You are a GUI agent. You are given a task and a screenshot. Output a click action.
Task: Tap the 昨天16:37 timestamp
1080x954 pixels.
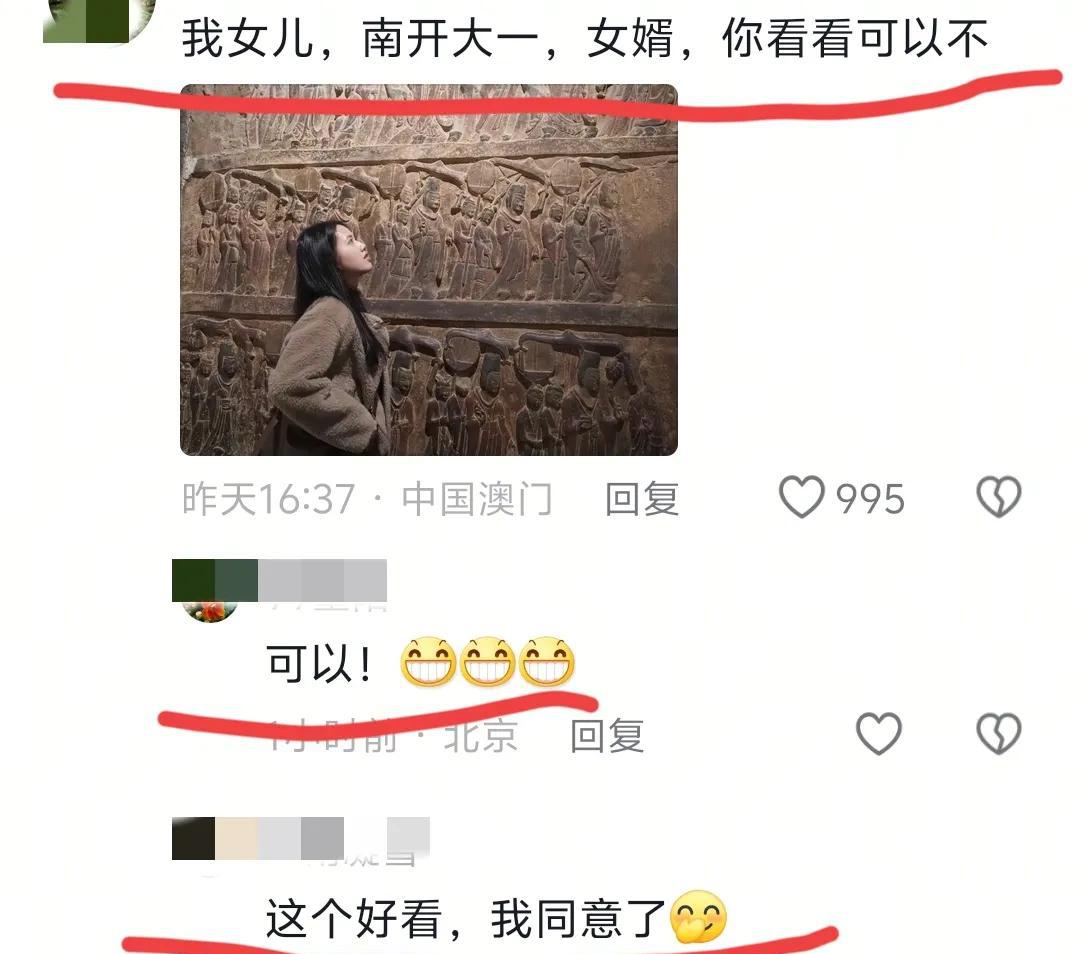click(x=269, y=499)
